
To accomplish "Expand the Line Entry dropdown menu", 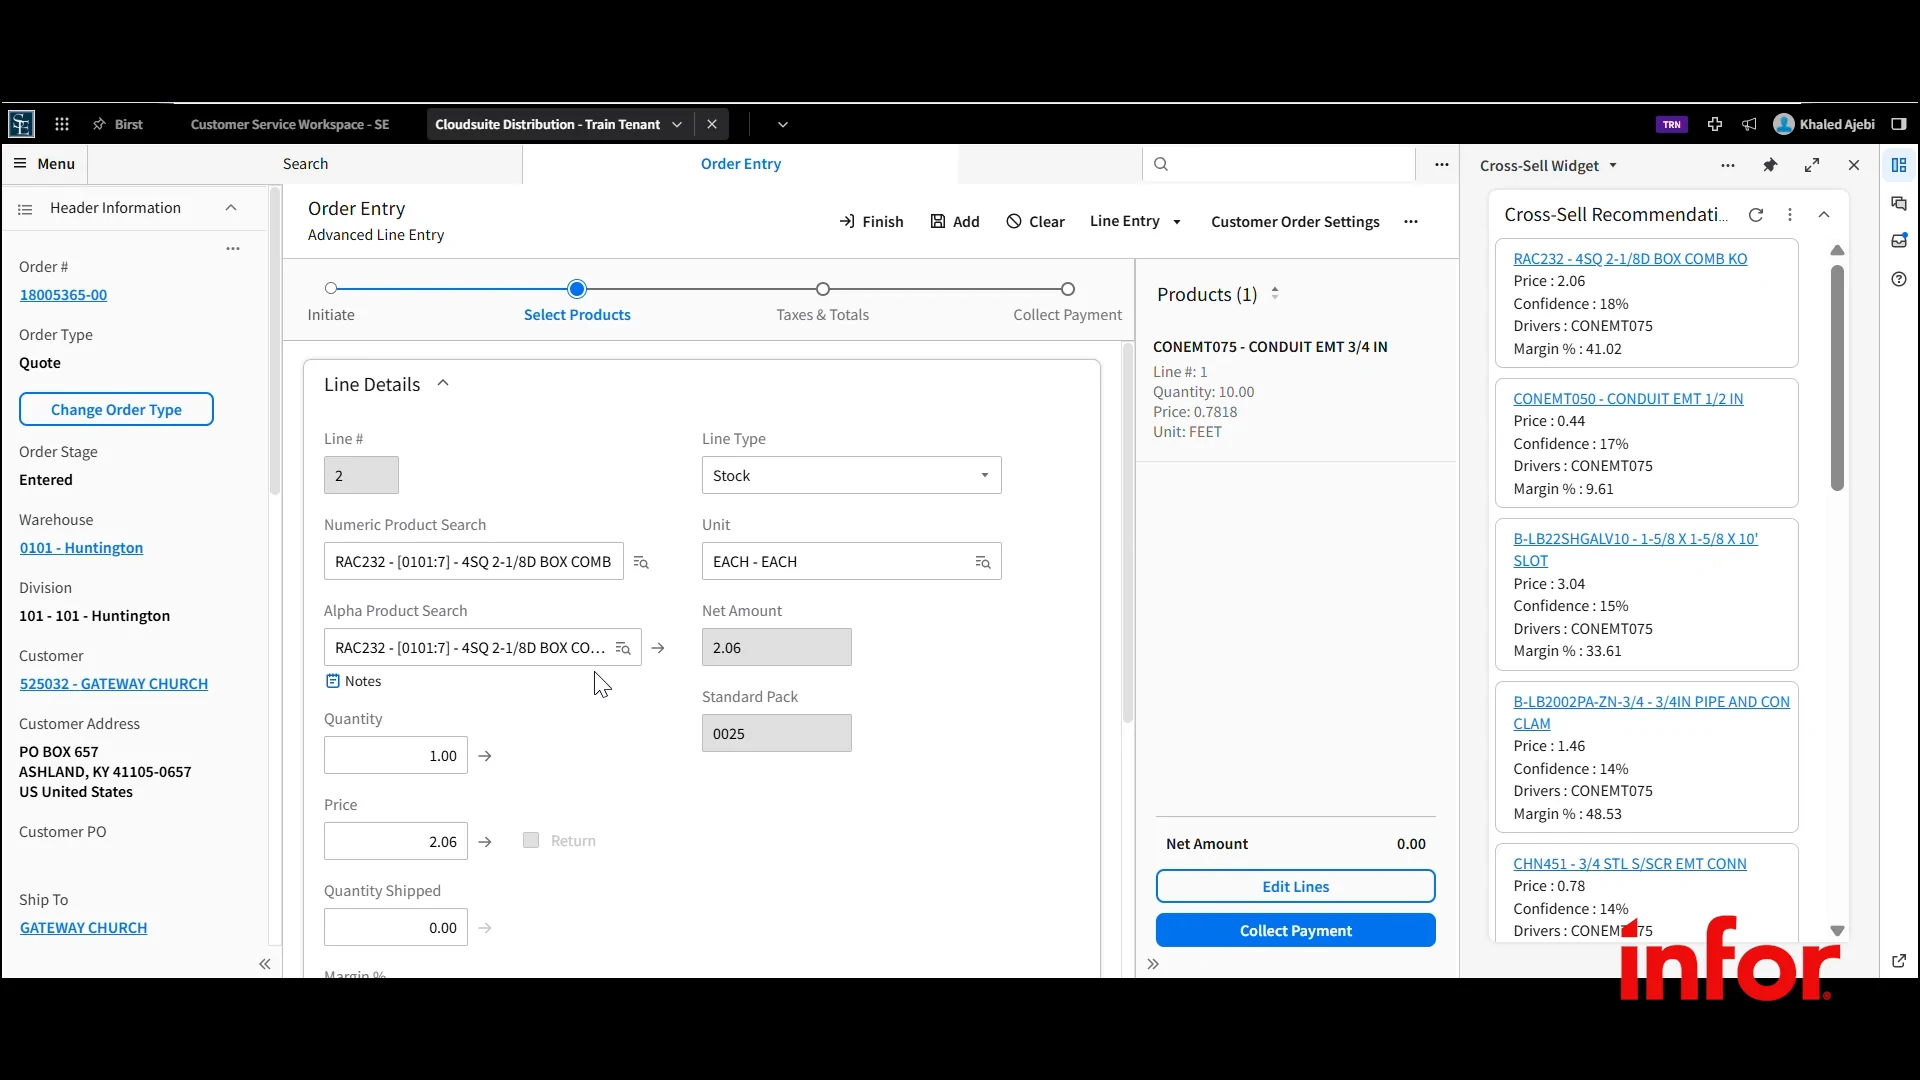I will tap(1135, 221).
